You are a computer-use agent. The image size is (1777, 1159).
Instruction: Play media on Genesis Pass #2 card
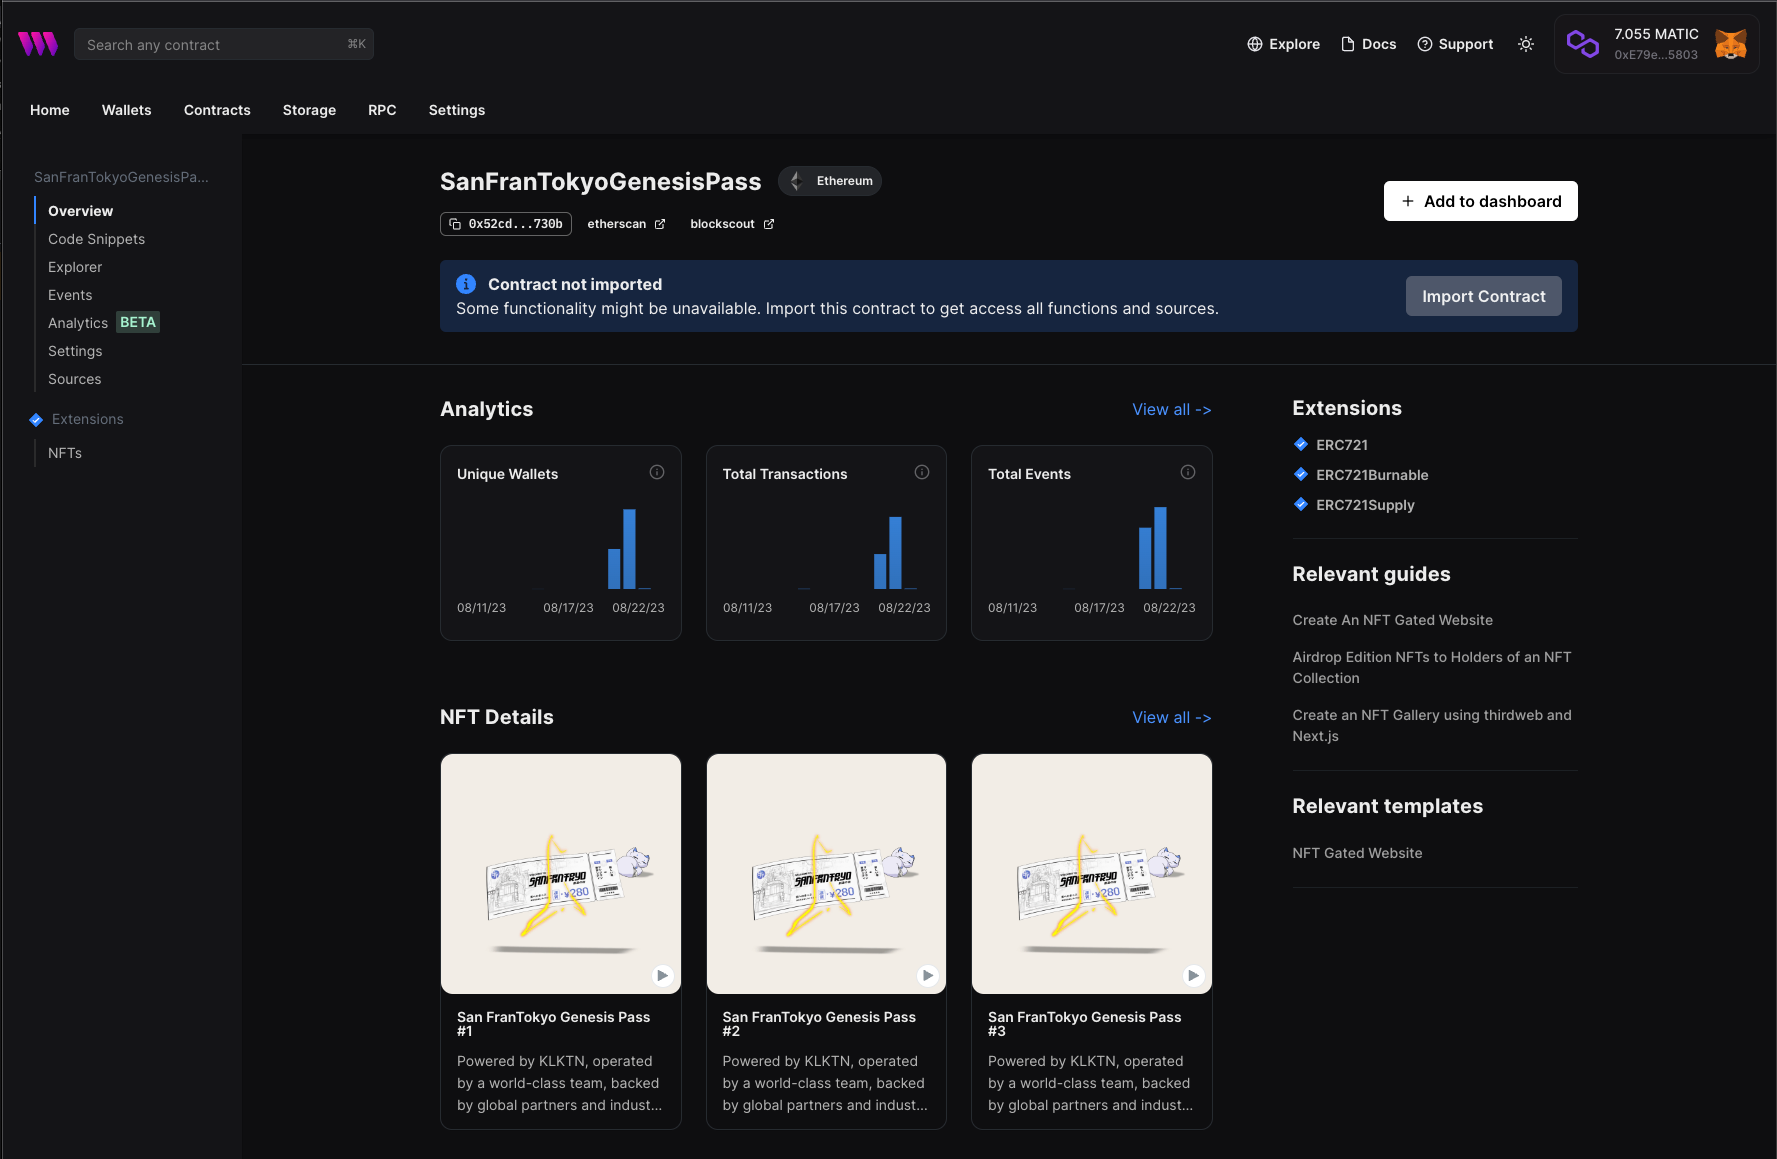click(x=928, y=975)
